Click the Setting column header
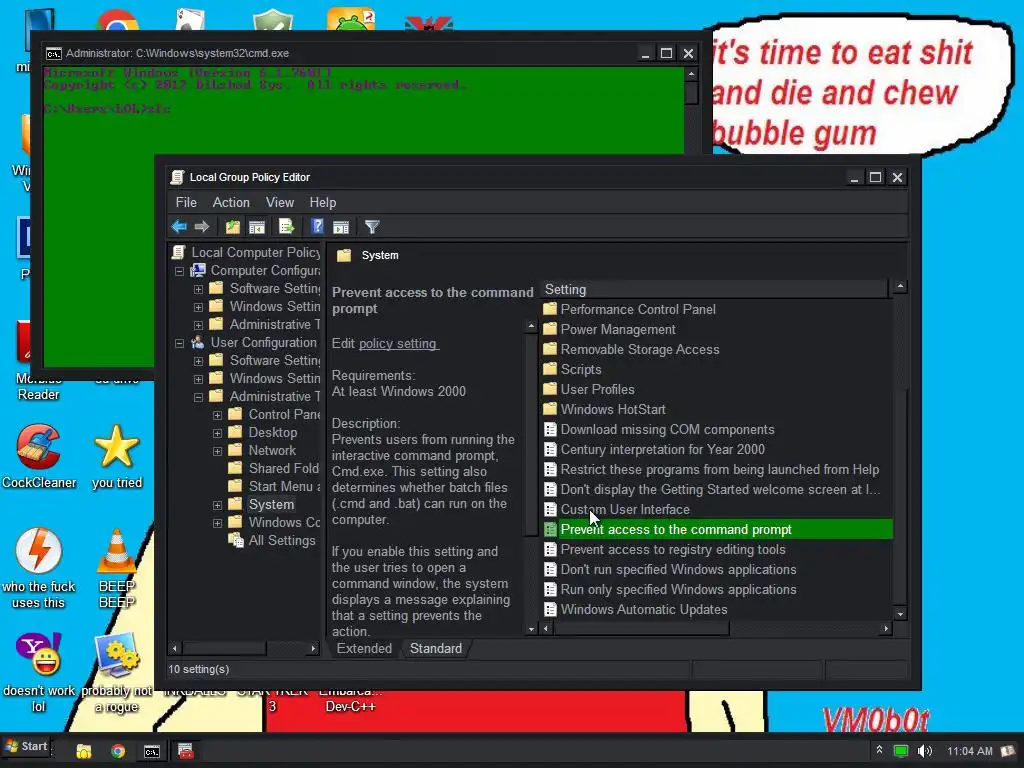Viewport: 1024px width, 768px height. [714, 289]
